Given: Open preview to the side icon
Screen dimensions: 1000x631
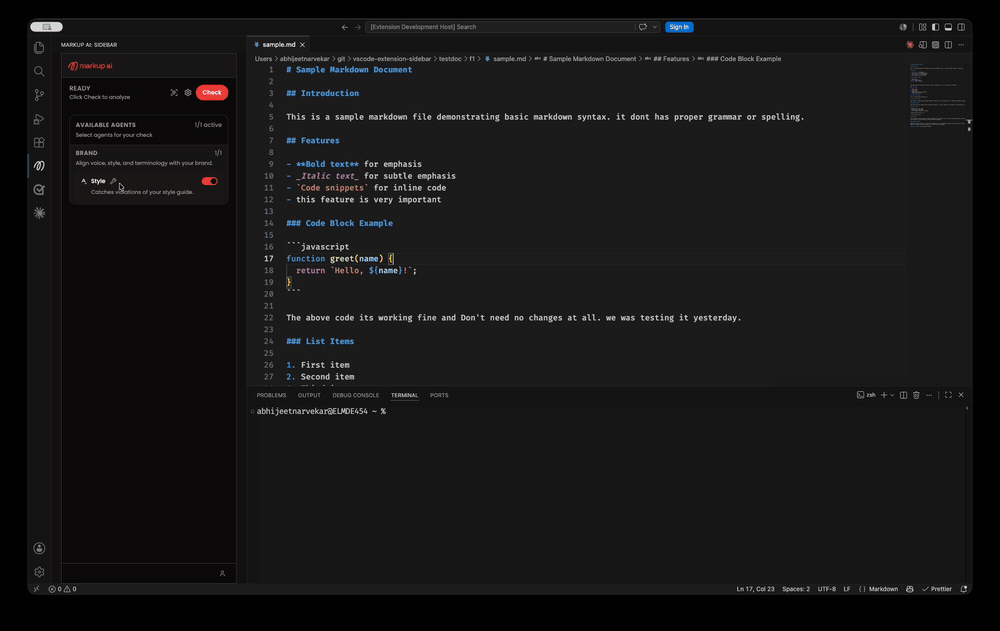Looking at the screenshot, I should (x=923, y=45).
